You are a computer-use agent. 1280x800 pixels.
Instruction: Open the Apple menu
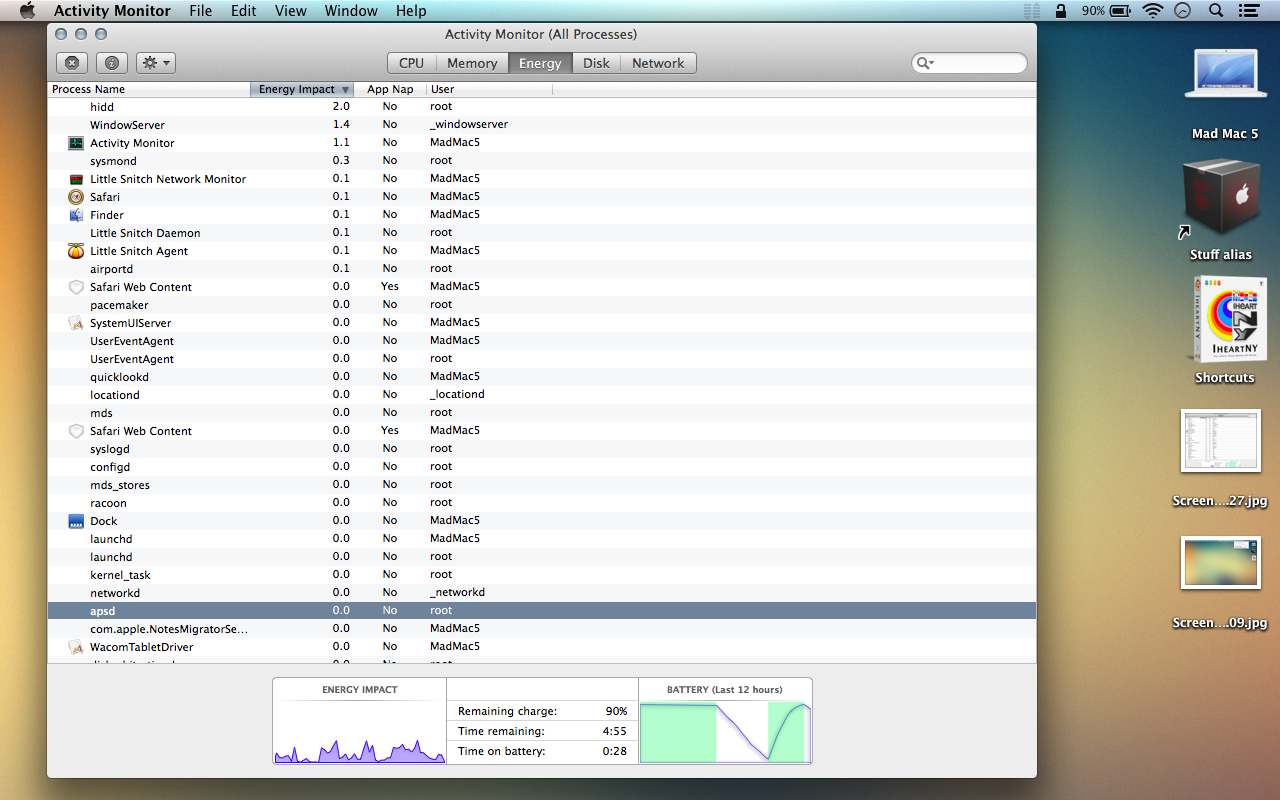[x=27, y=11]
